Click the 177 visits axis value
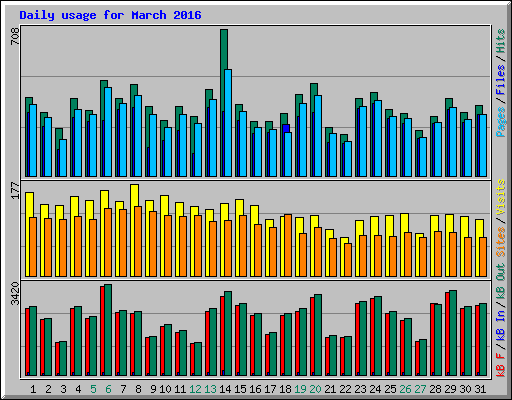The image size is (512, 400). click(x=15, y=191)
